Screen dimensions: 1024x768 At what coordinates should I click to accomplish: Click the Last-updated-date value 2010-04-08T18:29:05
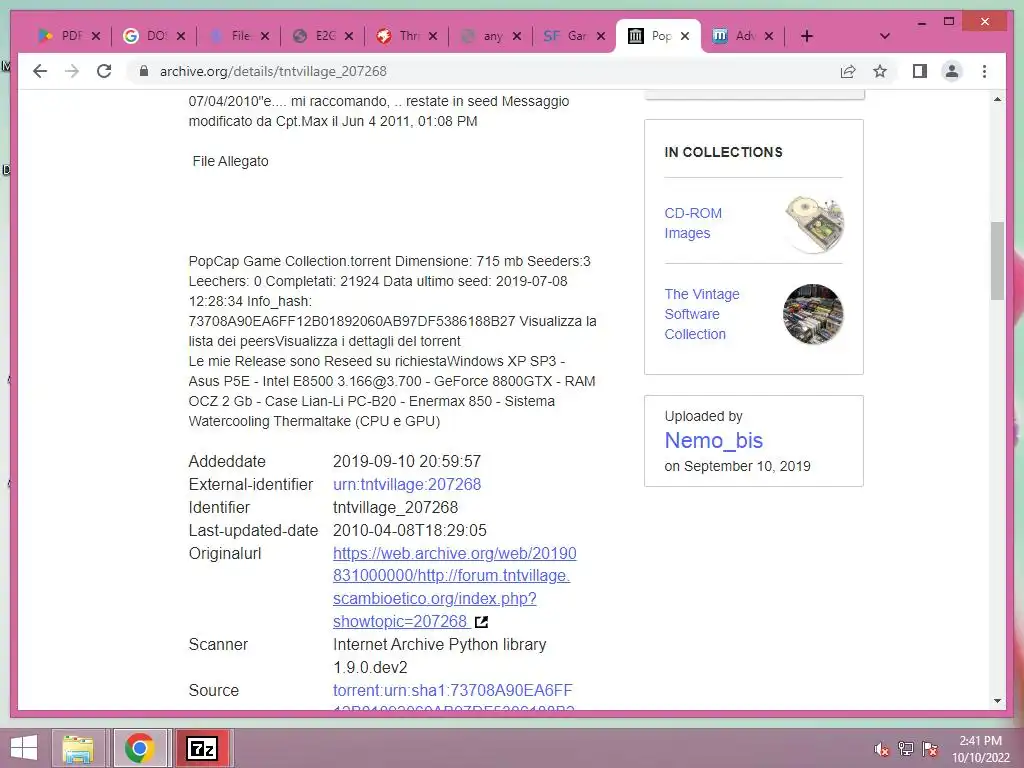click(x=409, y=530)
